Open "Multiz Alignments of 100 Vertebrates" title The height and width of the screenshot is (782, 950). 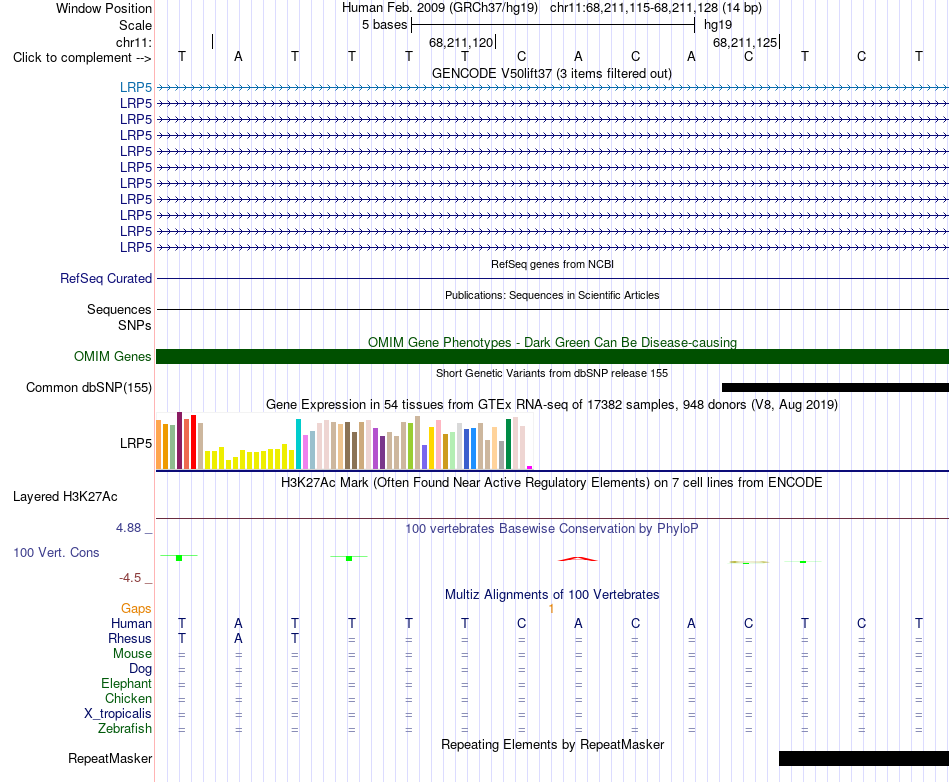[552, 595]
